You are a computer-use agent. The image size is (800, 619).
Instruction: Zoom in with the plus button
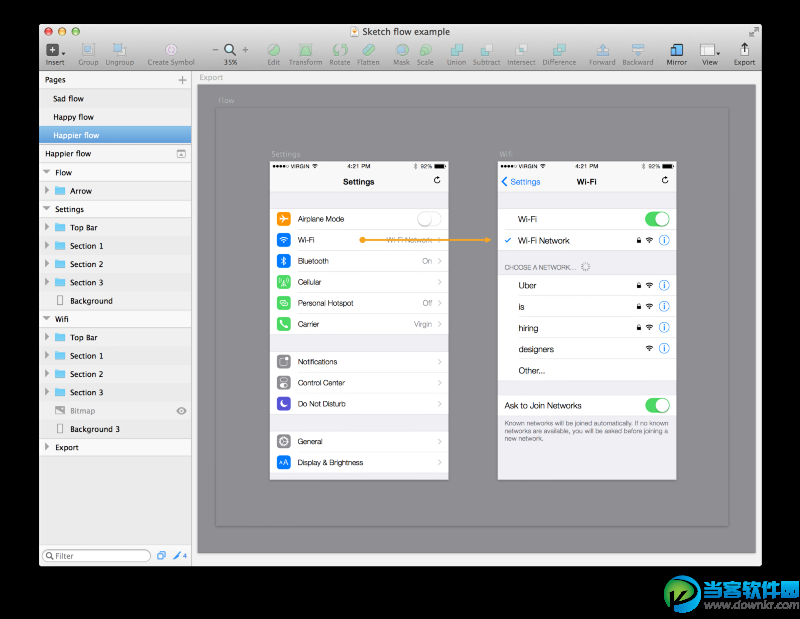tap(245, 49)
